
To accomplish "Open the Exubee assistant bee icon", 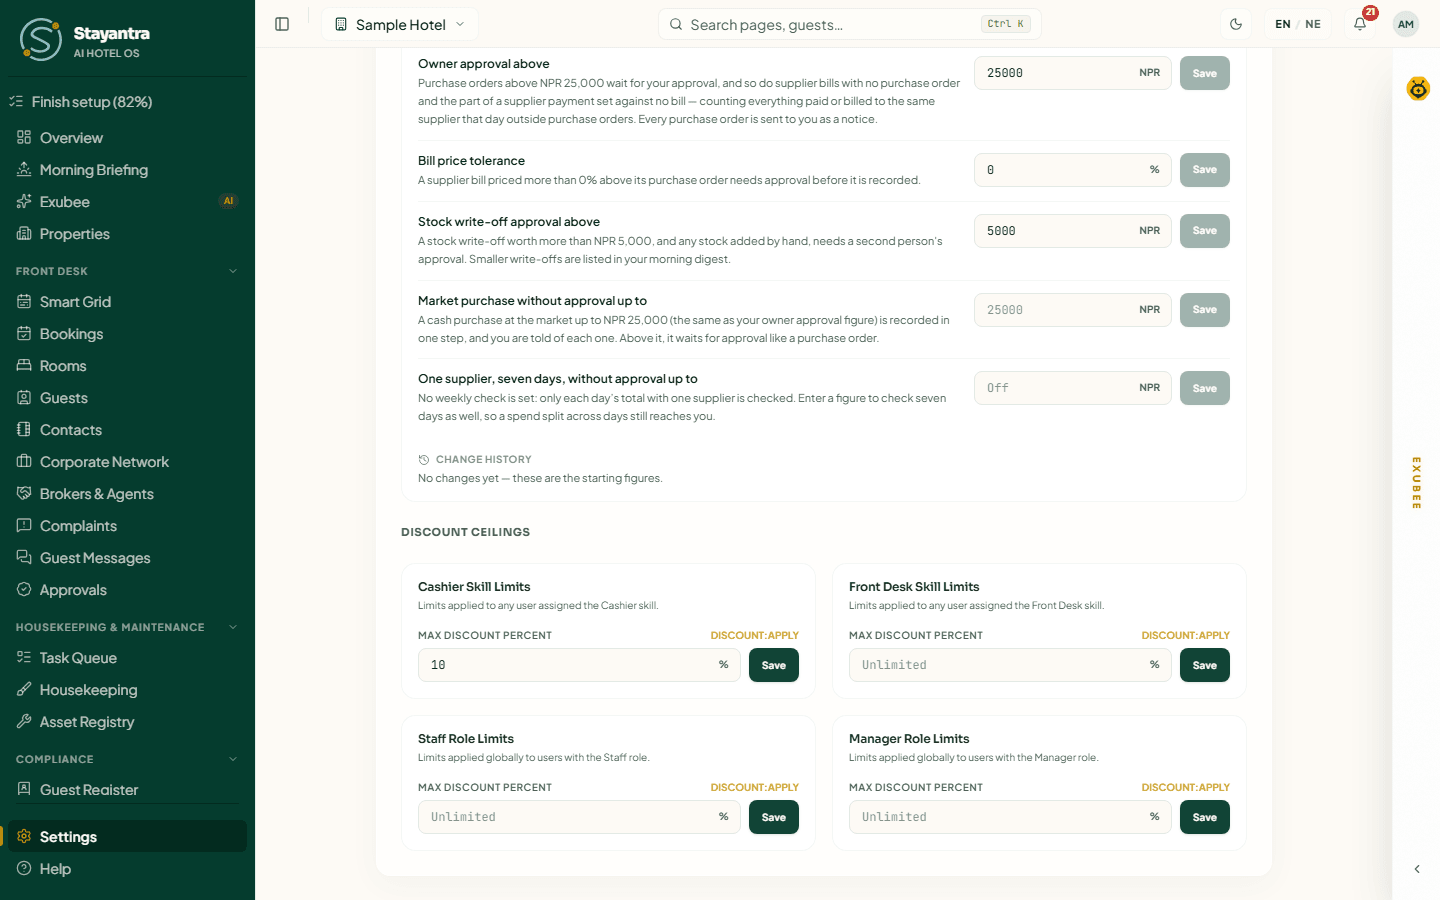I will pos(1418,89).
